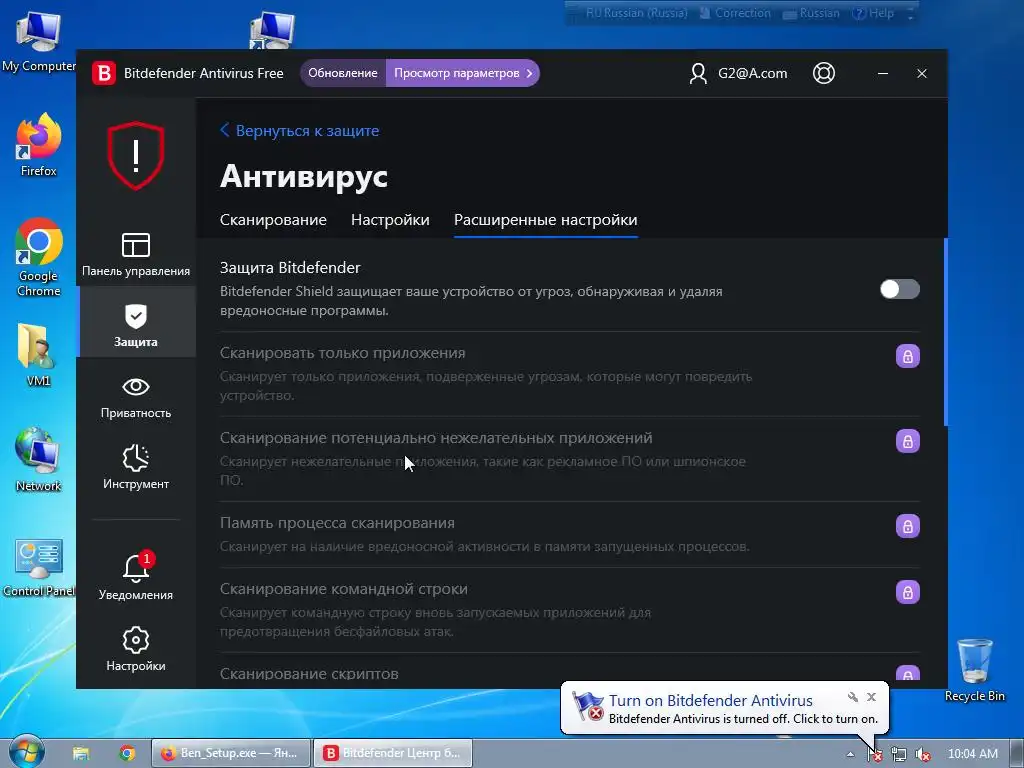This screenshot has width=1024, height=768.
Task: Go back via Вернуться к защите link
Action: 300,131
